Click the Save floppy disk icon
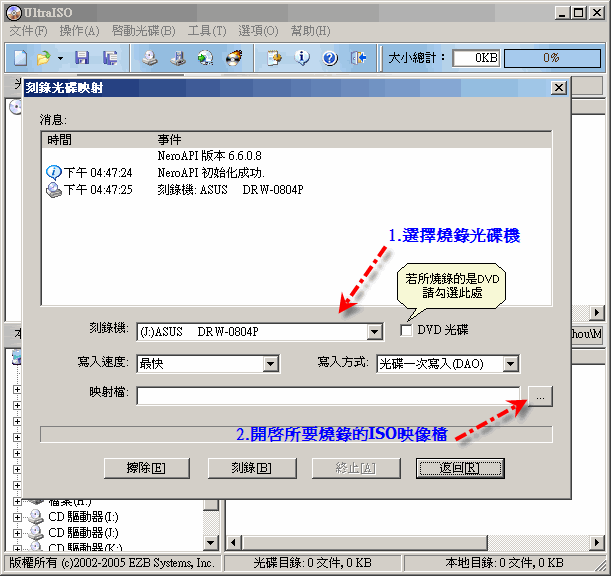The height and width of the screenshot is (576, 611). pos(82,58)
